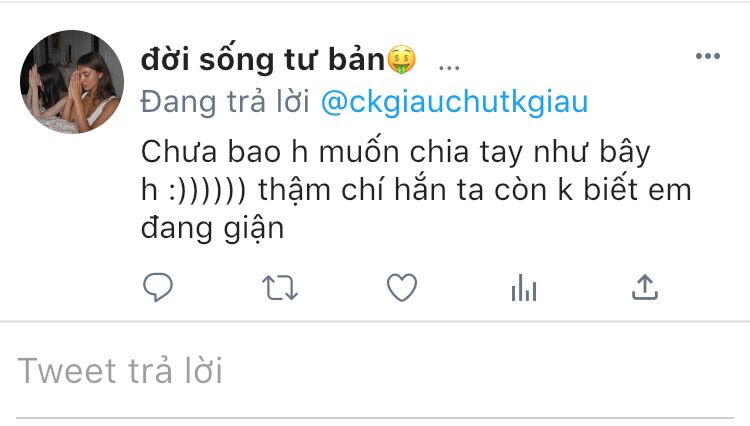Click the words "biết em" in the tweet
This screenshot has height=426, width=750.
pos(637,189)
